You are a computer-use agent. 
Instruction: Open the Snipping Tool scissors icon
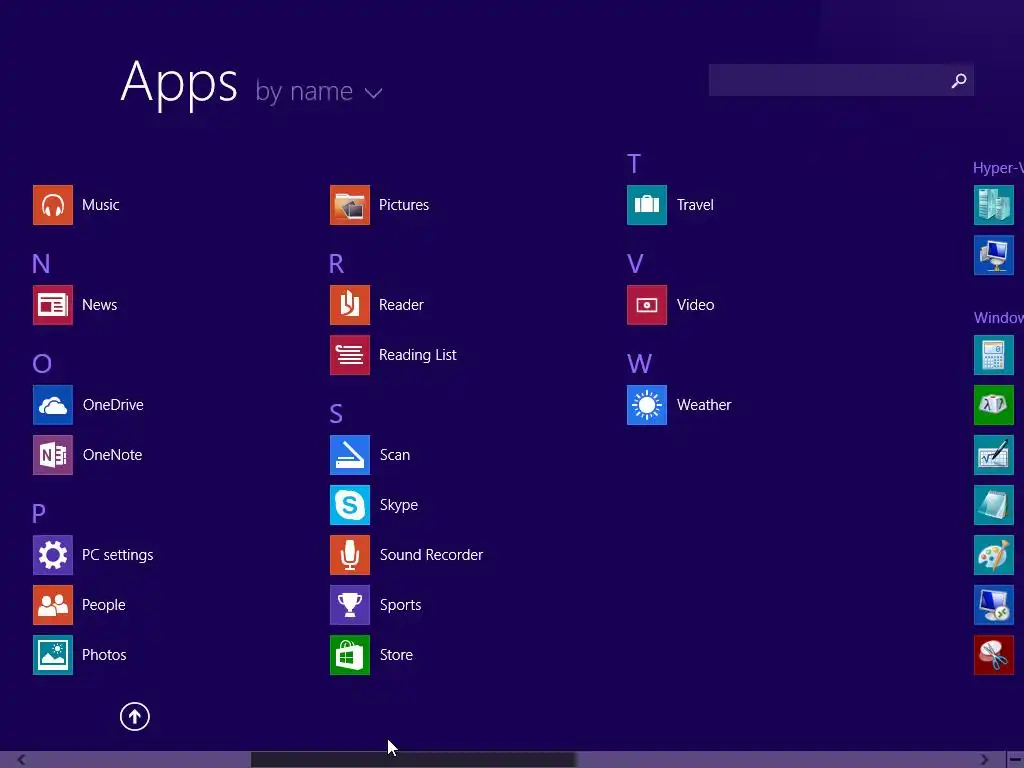point(994,655)
